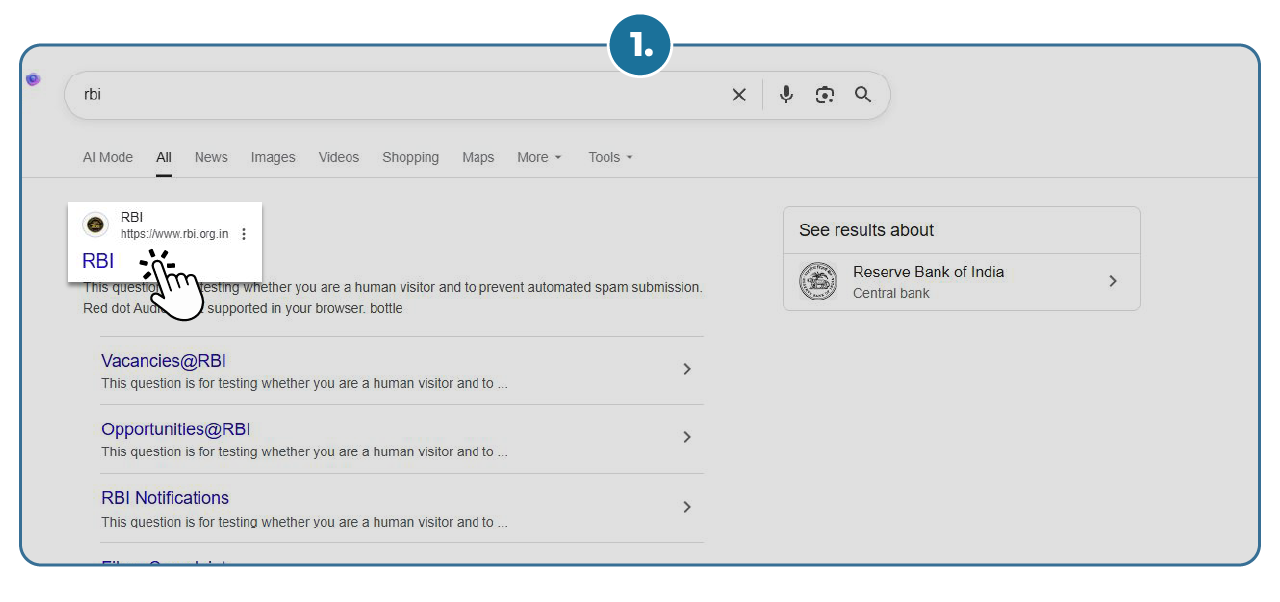Viewport: 1280px width, 602px height.
Task: Open Google Lens image search icon
Action: (824, 95)
